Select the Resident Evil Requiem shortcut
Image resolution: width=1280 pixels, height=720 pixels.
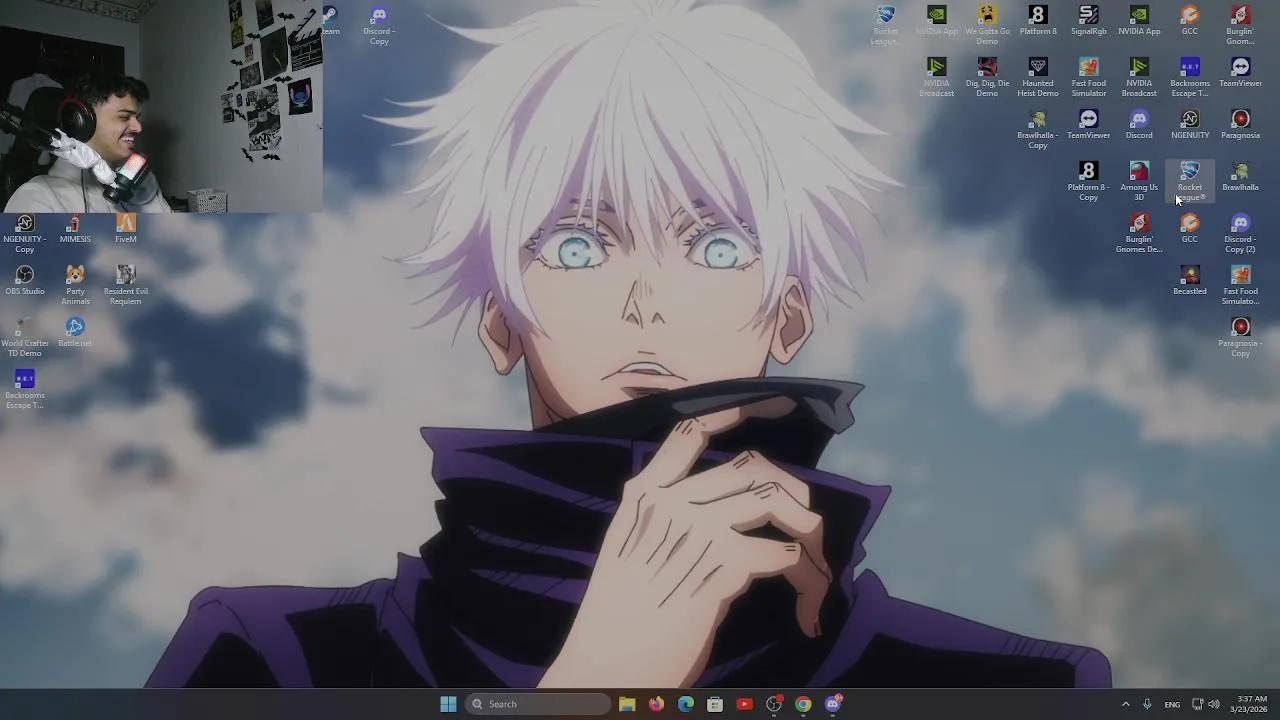coord(125,286)
